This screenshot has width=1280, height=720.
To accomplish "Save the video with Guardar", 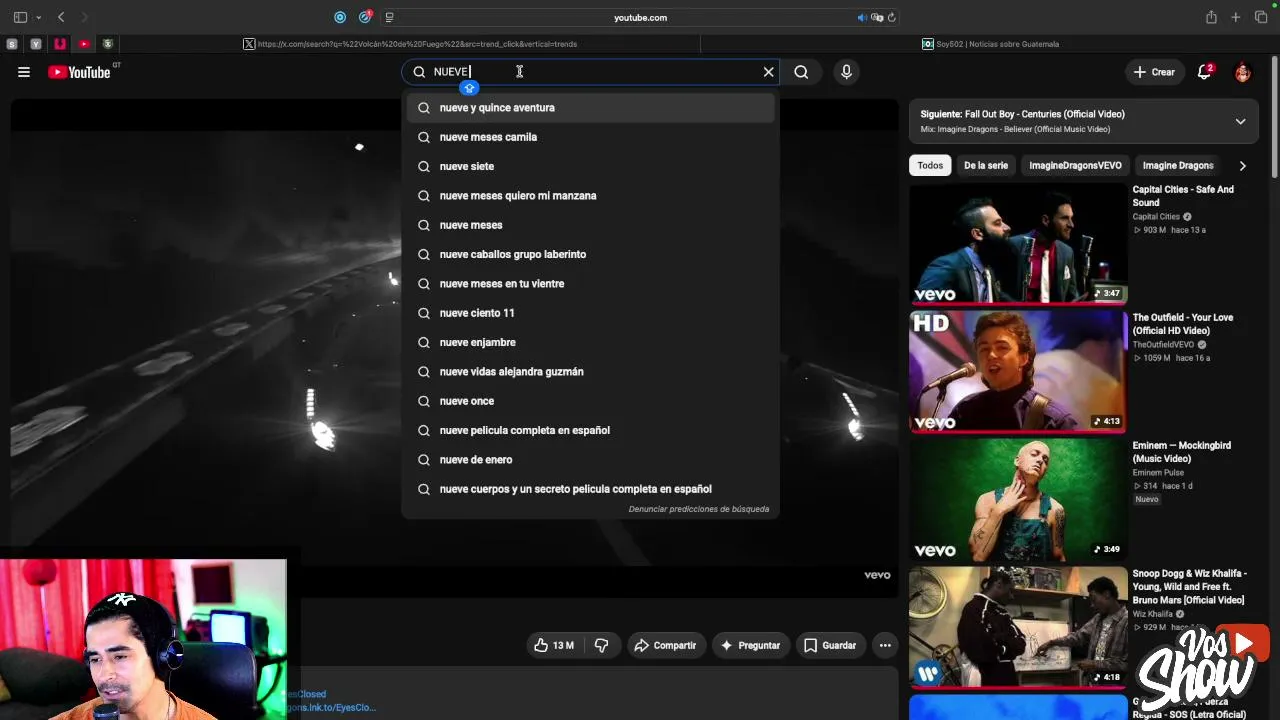I will 830,646.
